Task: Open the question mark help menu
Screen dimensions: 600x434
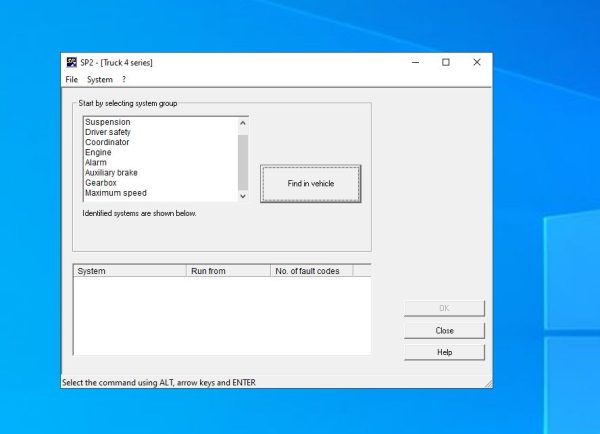Action: point(124,80)
